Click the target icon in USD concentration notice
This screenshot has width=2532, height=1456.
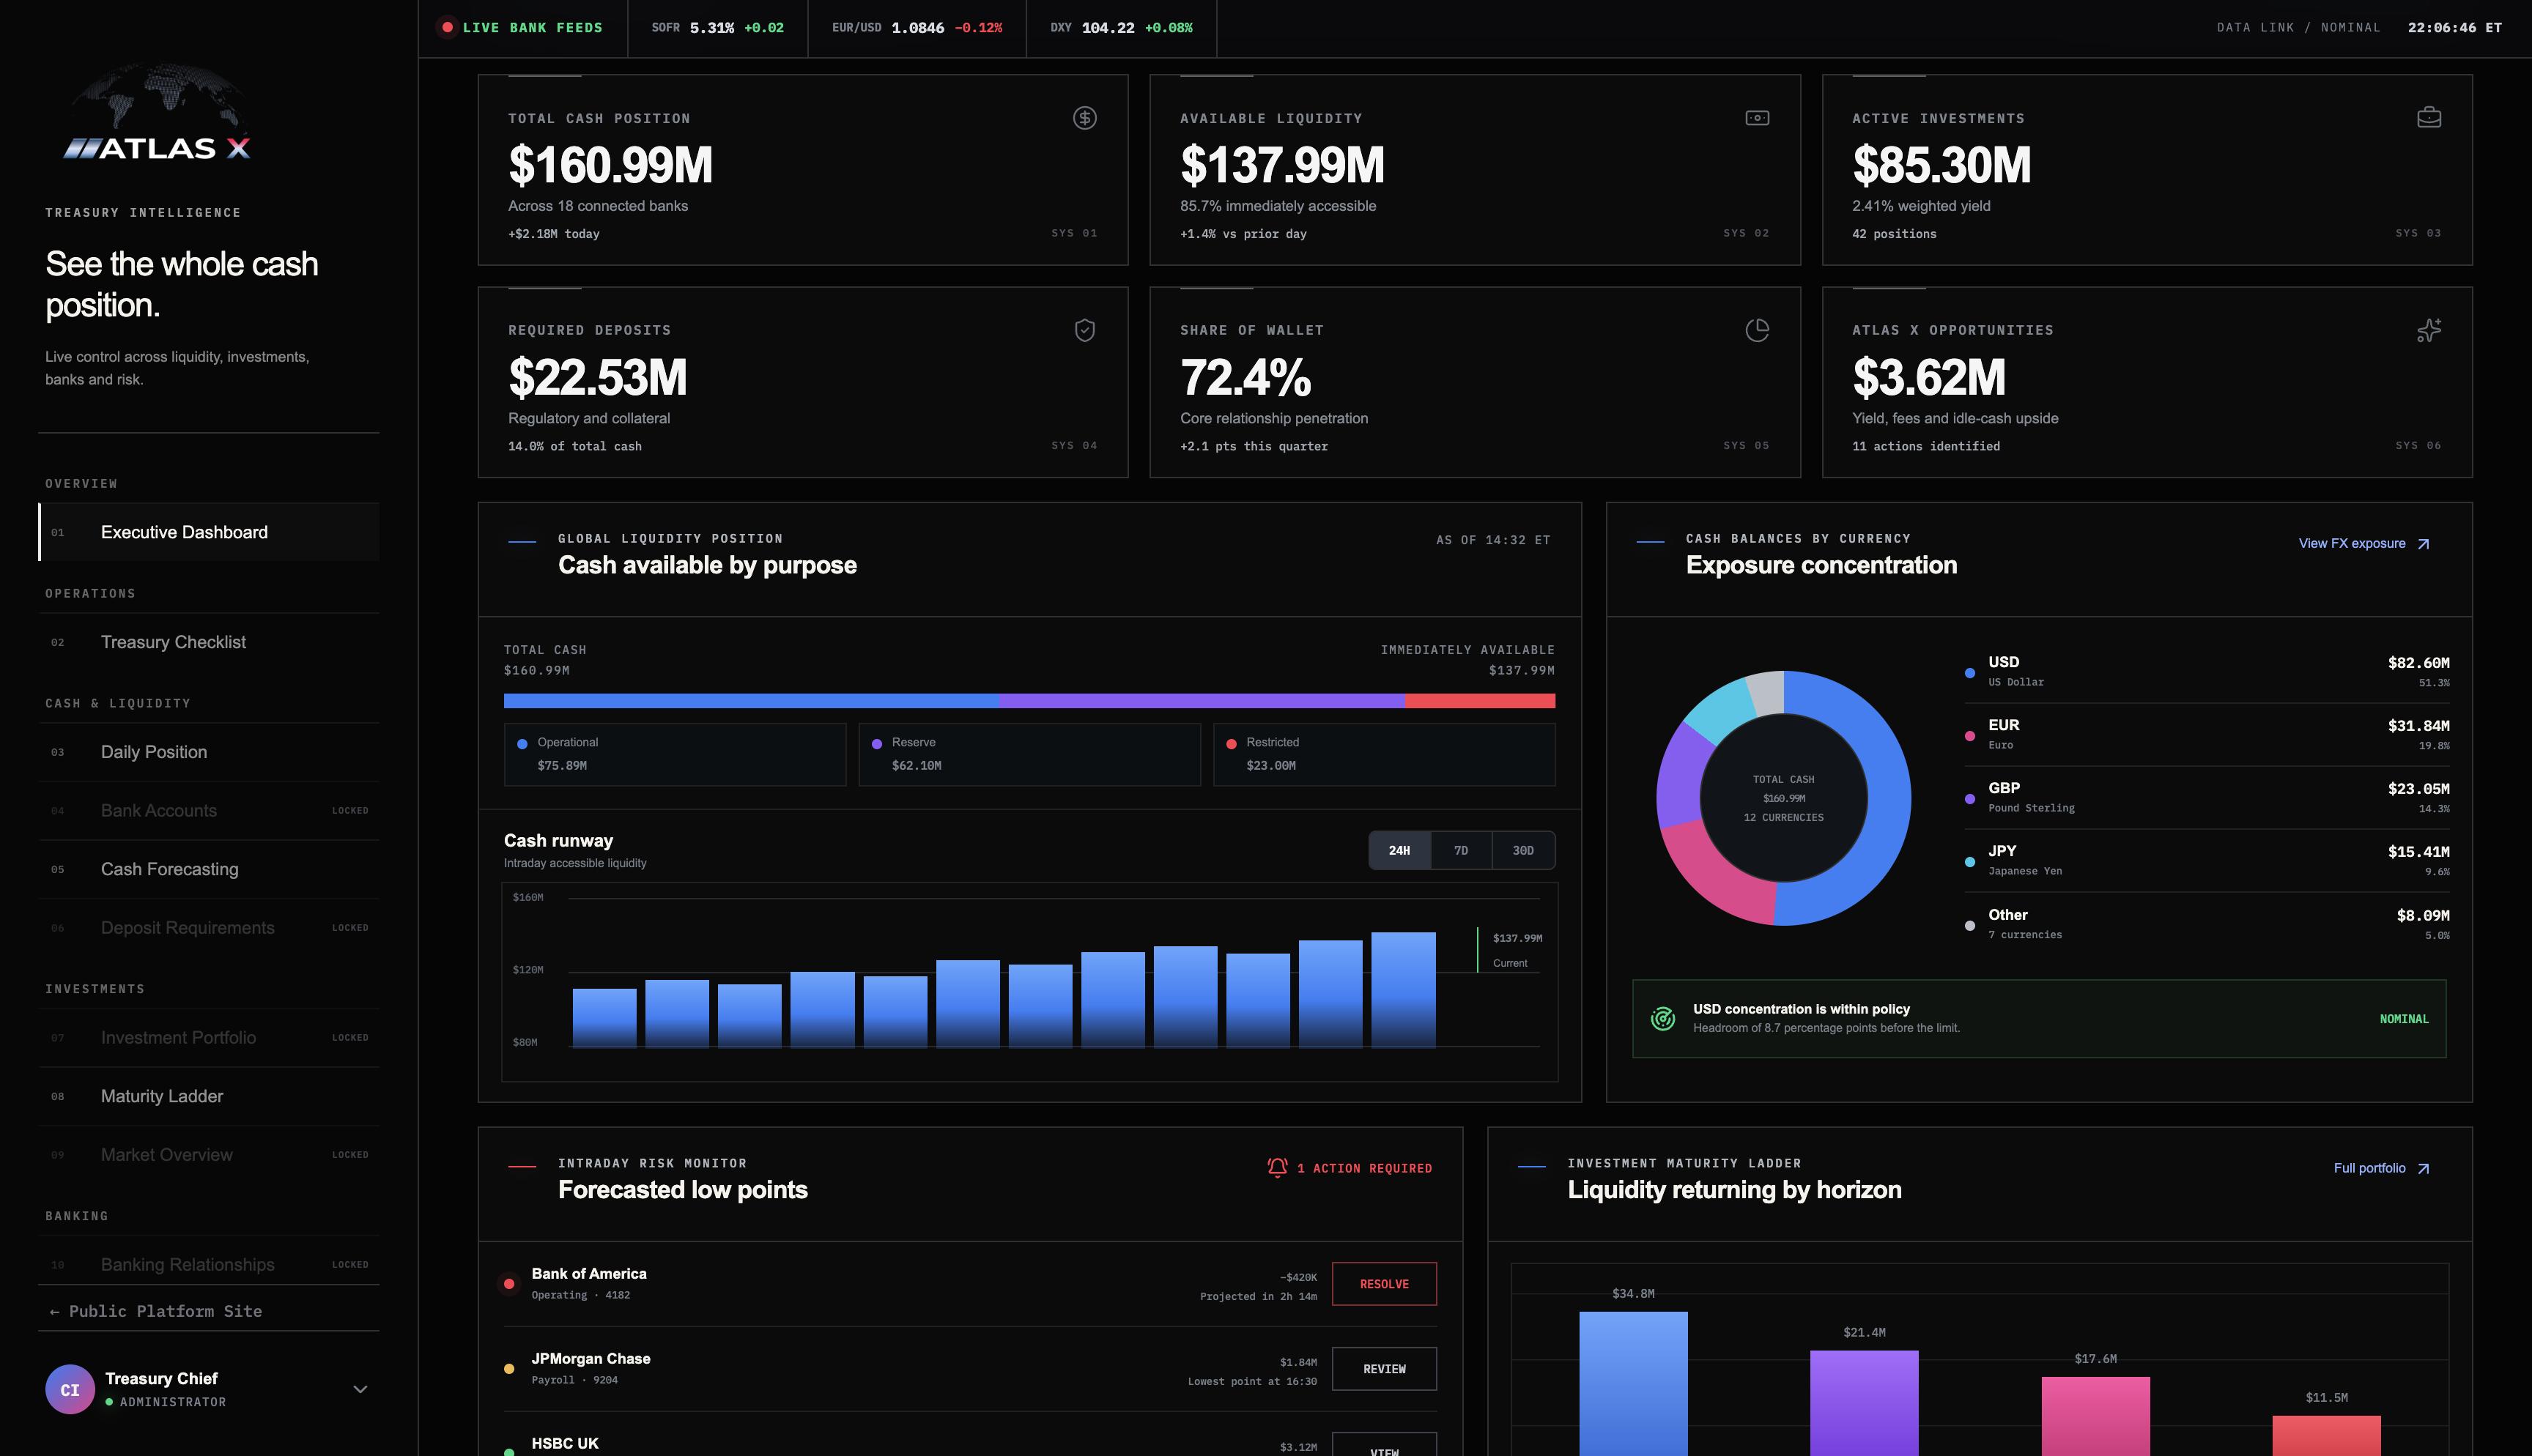tap(1662, 1018)
